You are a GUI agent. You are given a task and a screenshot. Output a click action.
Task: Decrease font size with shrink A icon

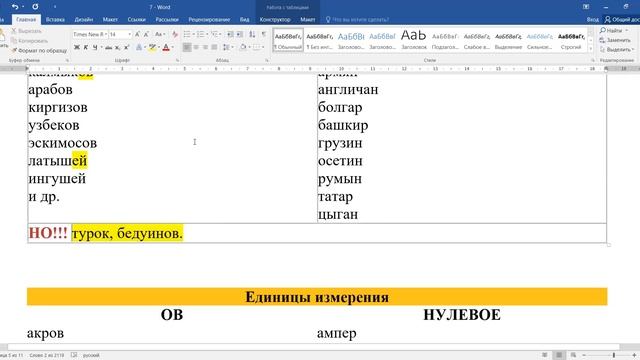tap(147, 35)
